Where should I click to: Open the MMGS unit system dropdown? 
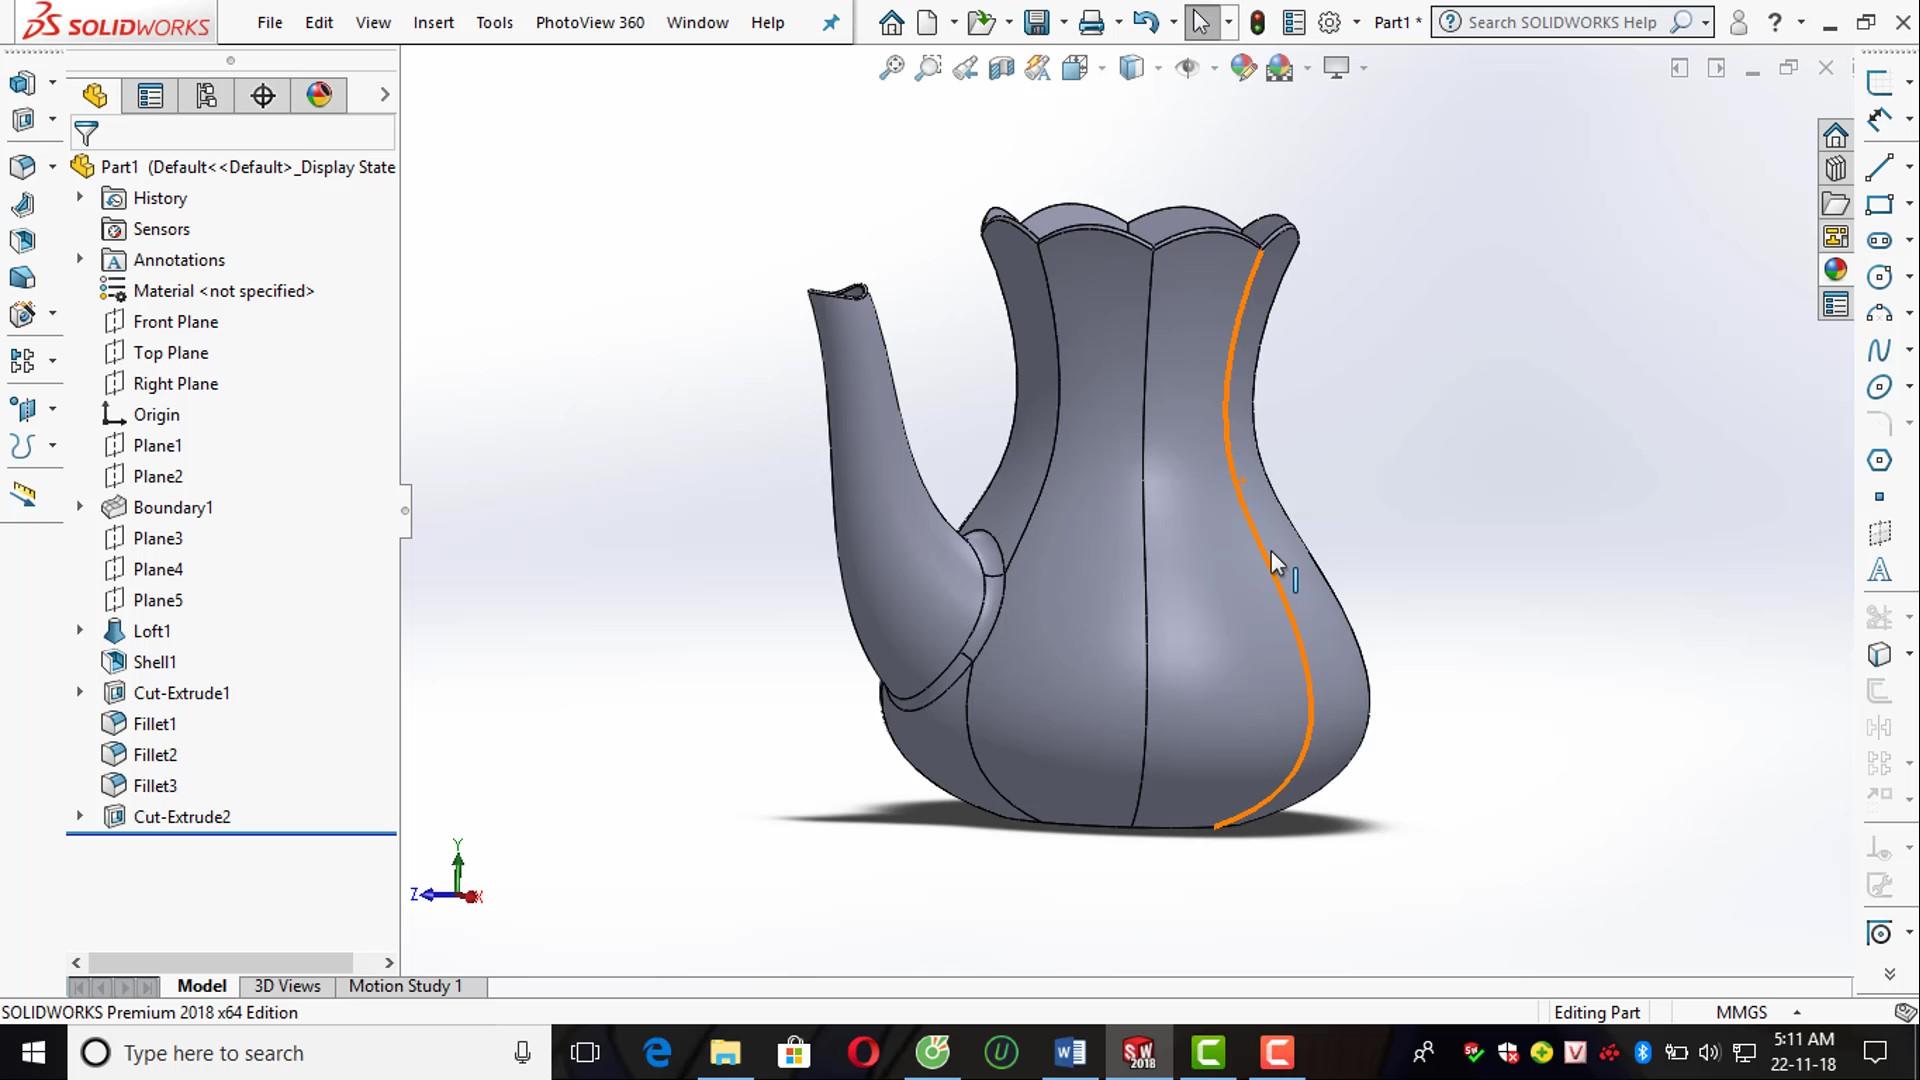pos(1797,1012)
